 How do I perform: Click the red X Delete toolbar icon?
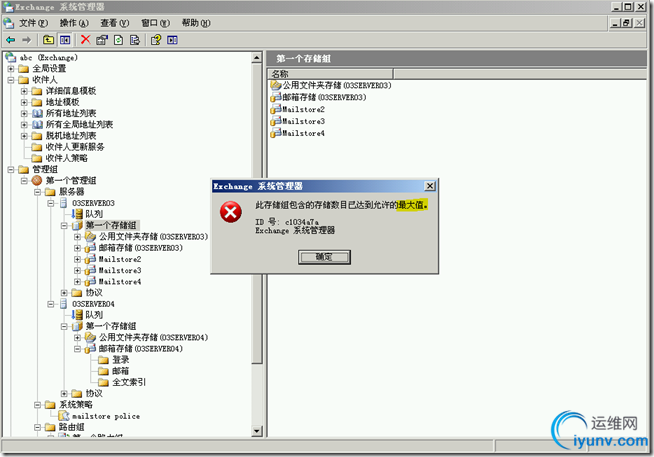pos(86,40)
